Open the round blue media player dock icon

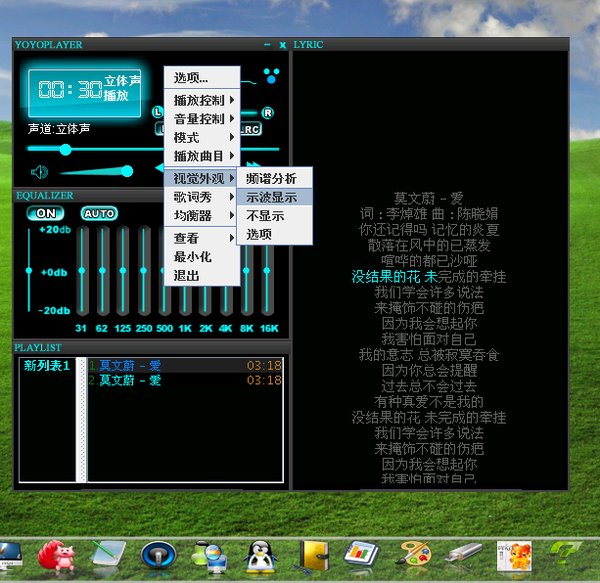pyautogui.click(x=157, y=554)
